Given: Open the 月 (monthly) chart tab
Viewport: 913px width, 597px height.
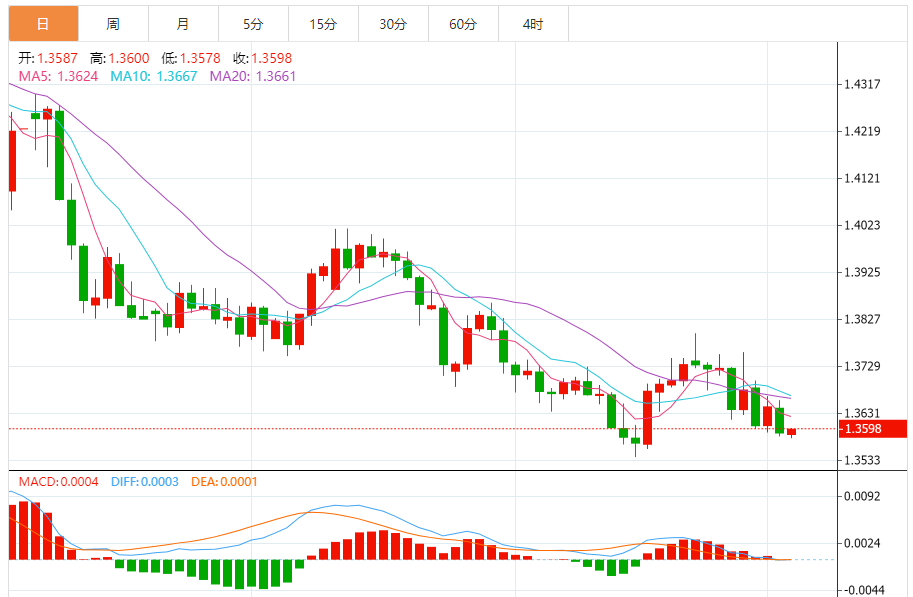Looking at the screenshot, I should [183, 24].
